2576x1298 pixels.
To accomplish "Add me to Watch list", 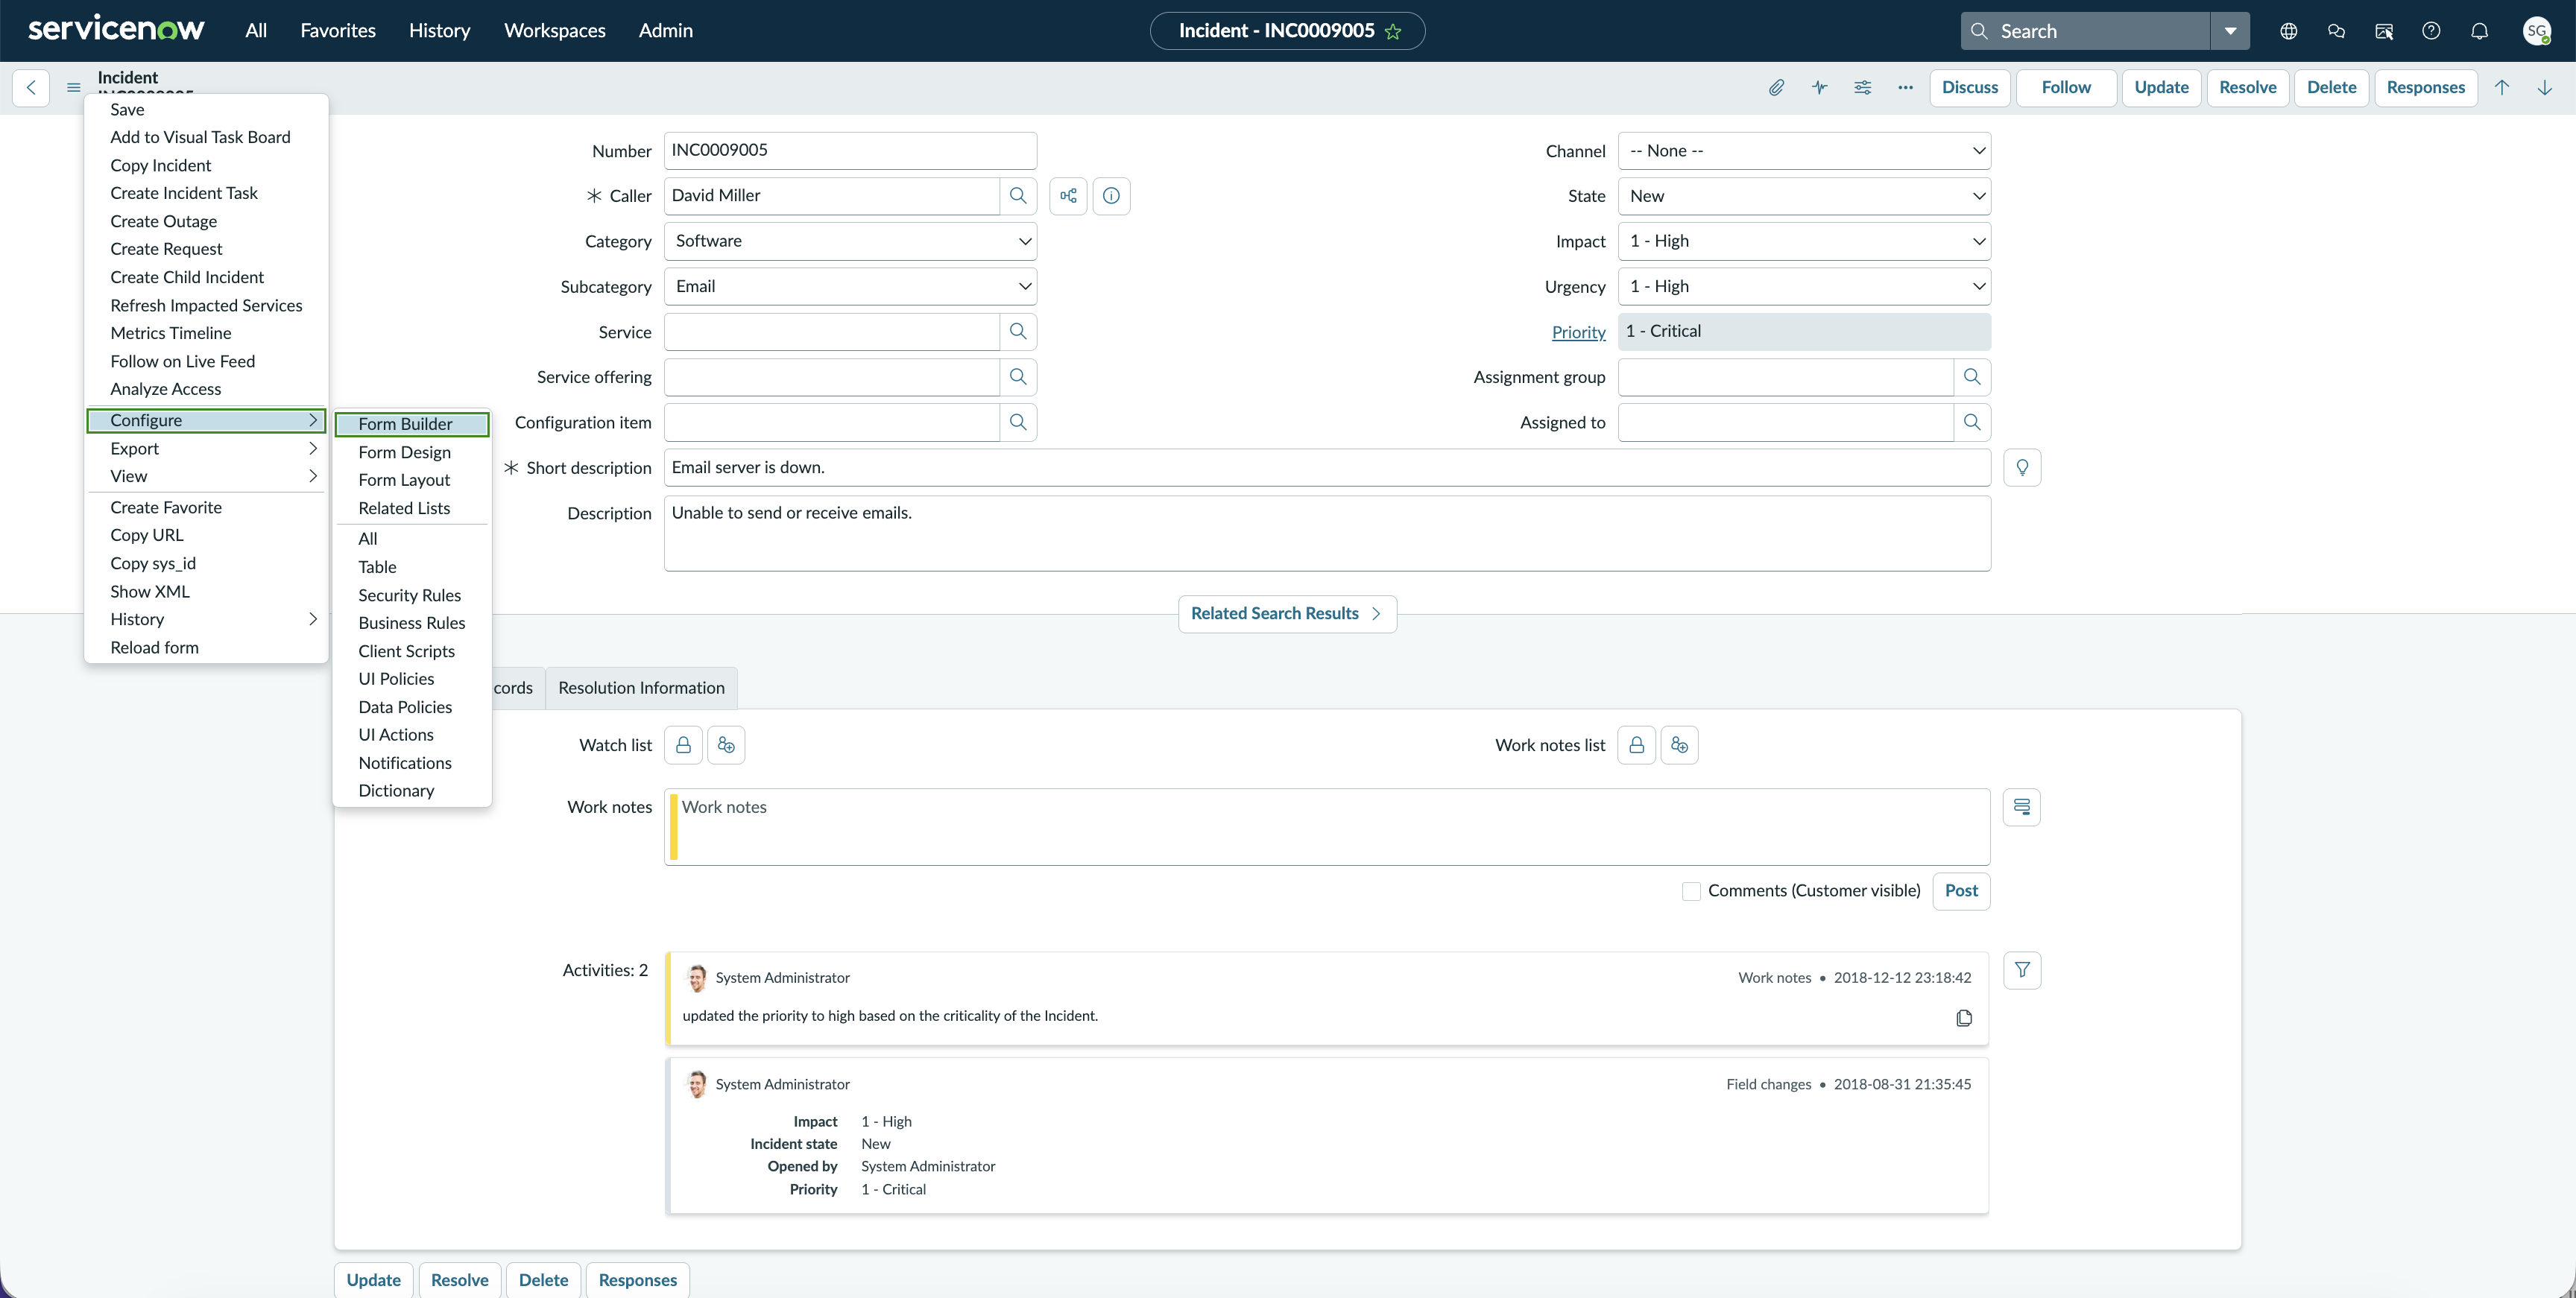I will click(x=726, y=745).
